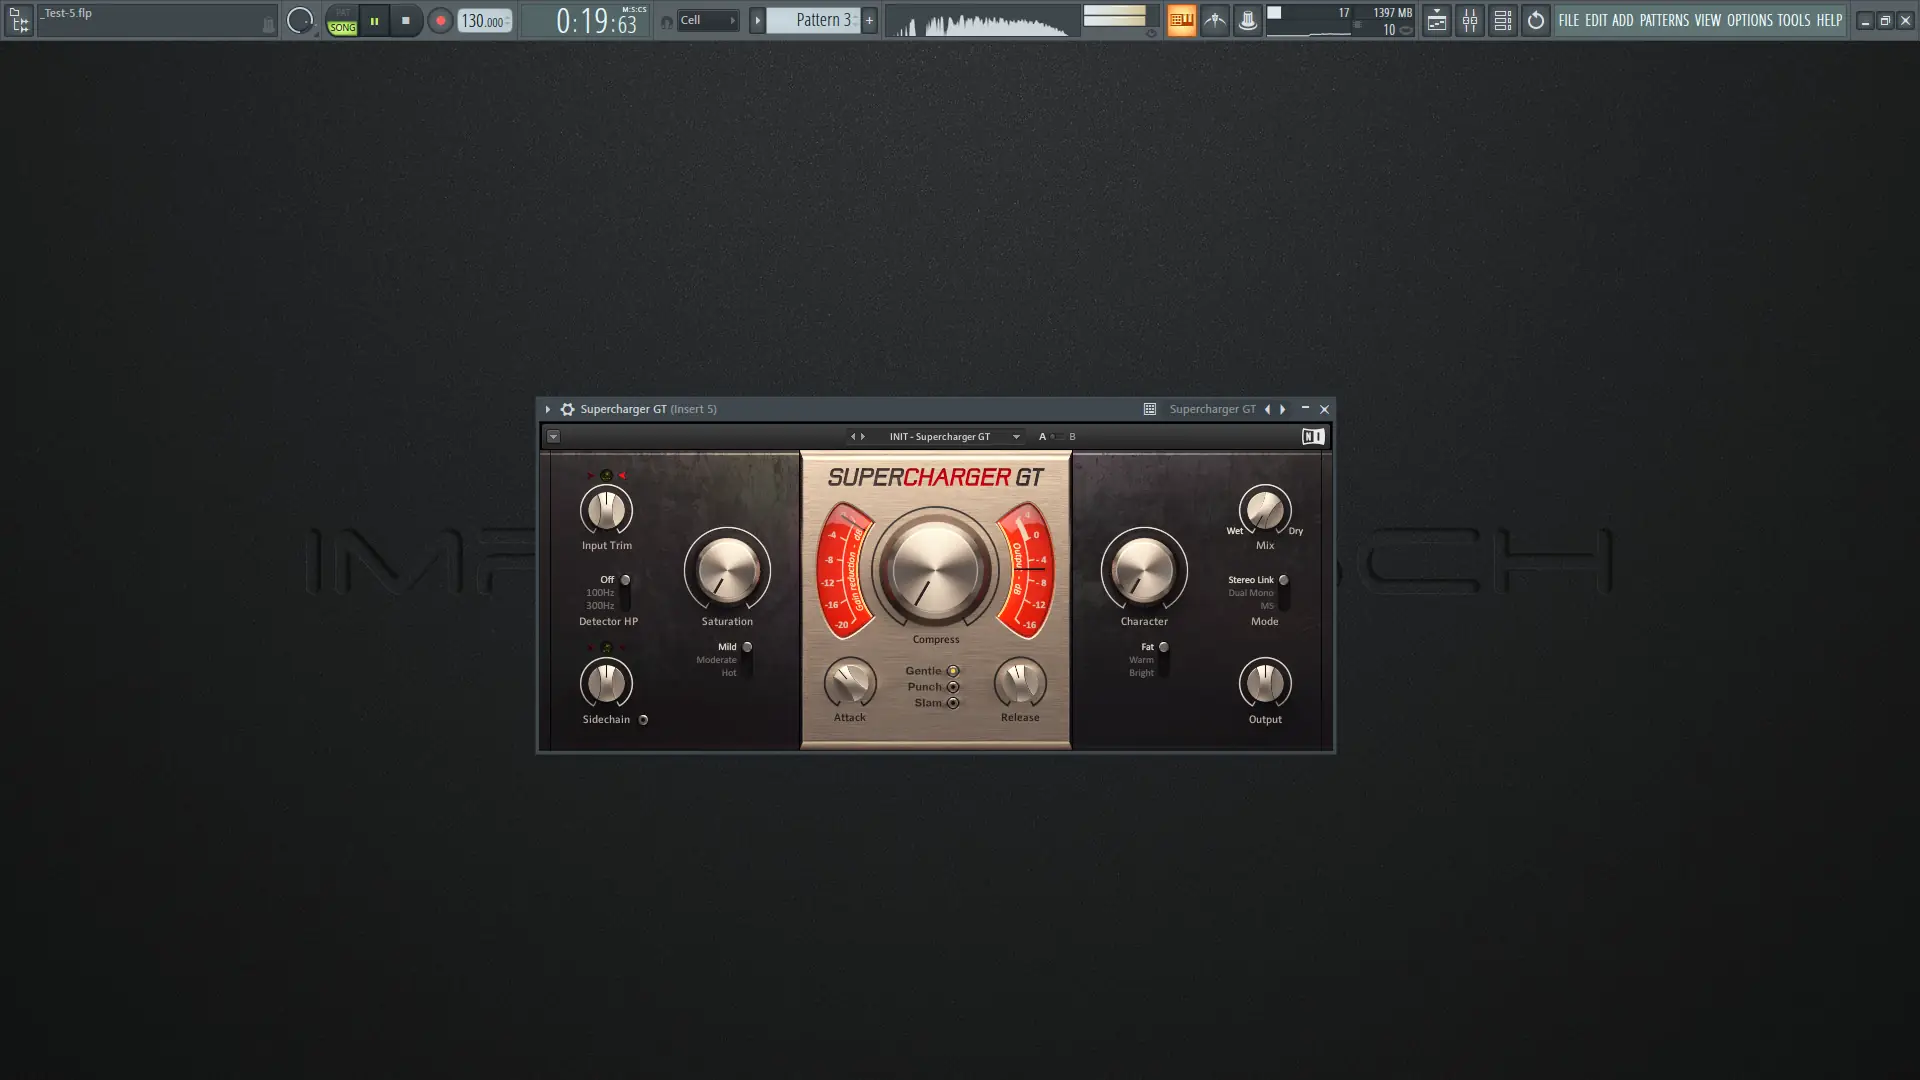
Task: Click the undo history icon
Action: coord(1535,20)
